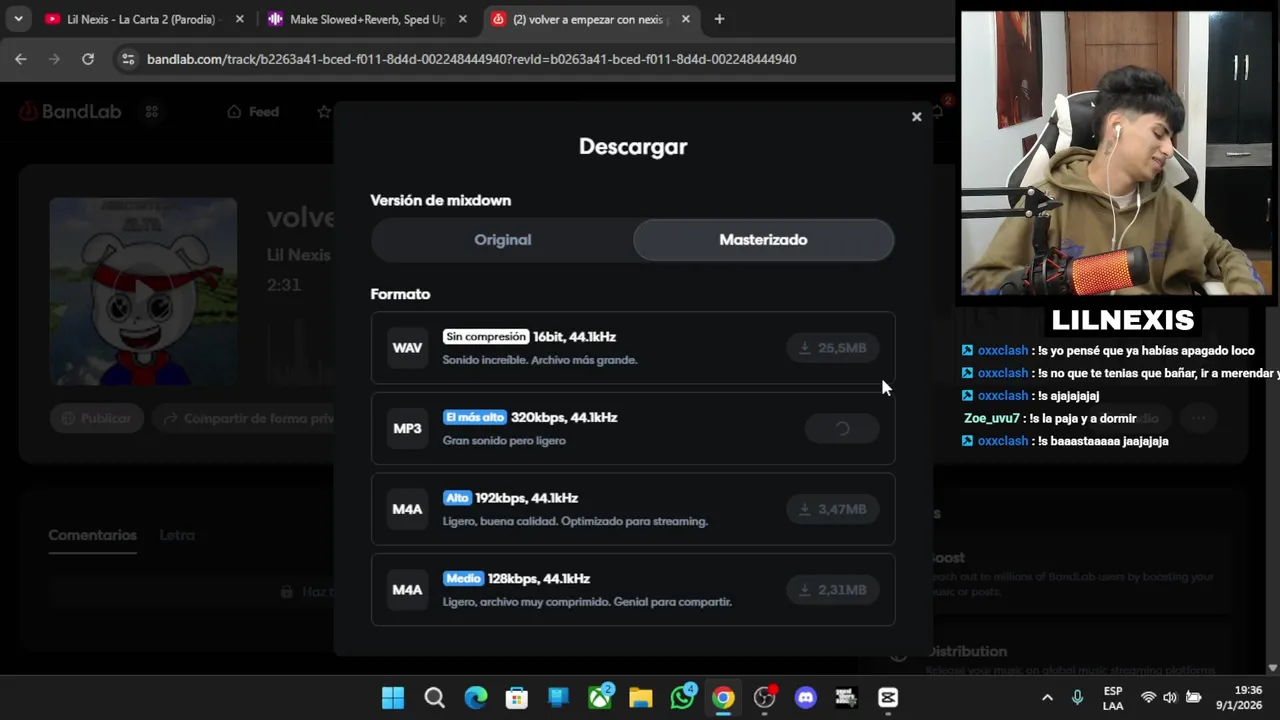Image resolution: width=1280 pixels, height=720 pixels.
Task: Go back in browser history
Action: [x=21, y=59]
